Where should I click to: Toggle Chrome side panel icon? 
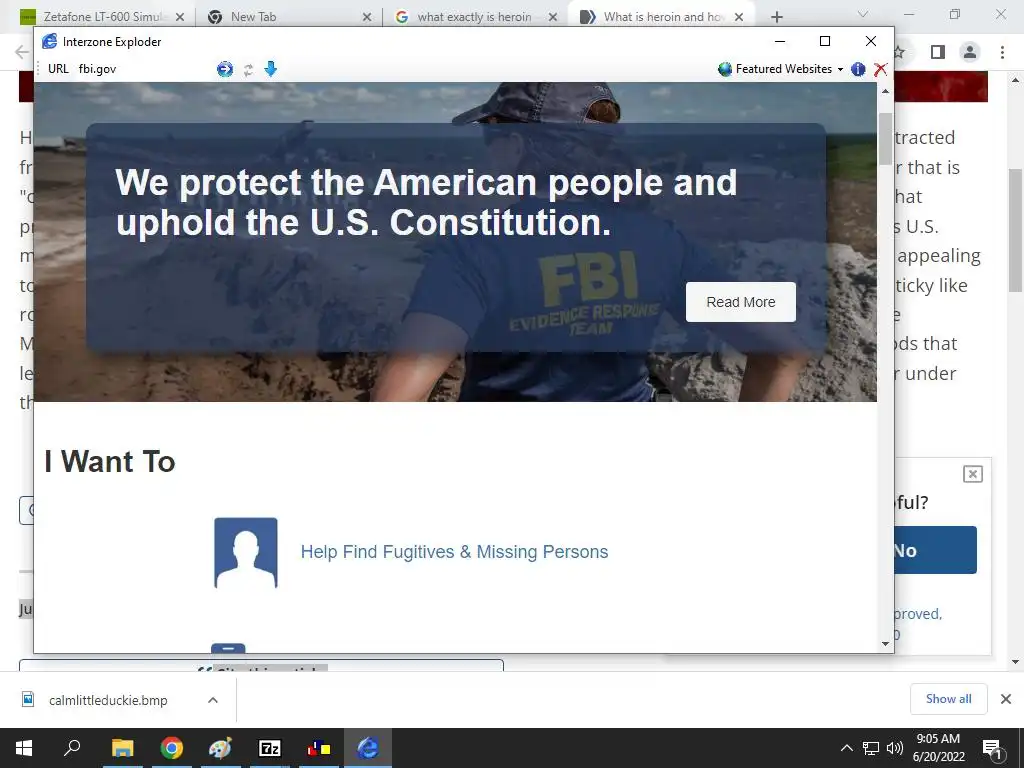[x=938, y=52]
